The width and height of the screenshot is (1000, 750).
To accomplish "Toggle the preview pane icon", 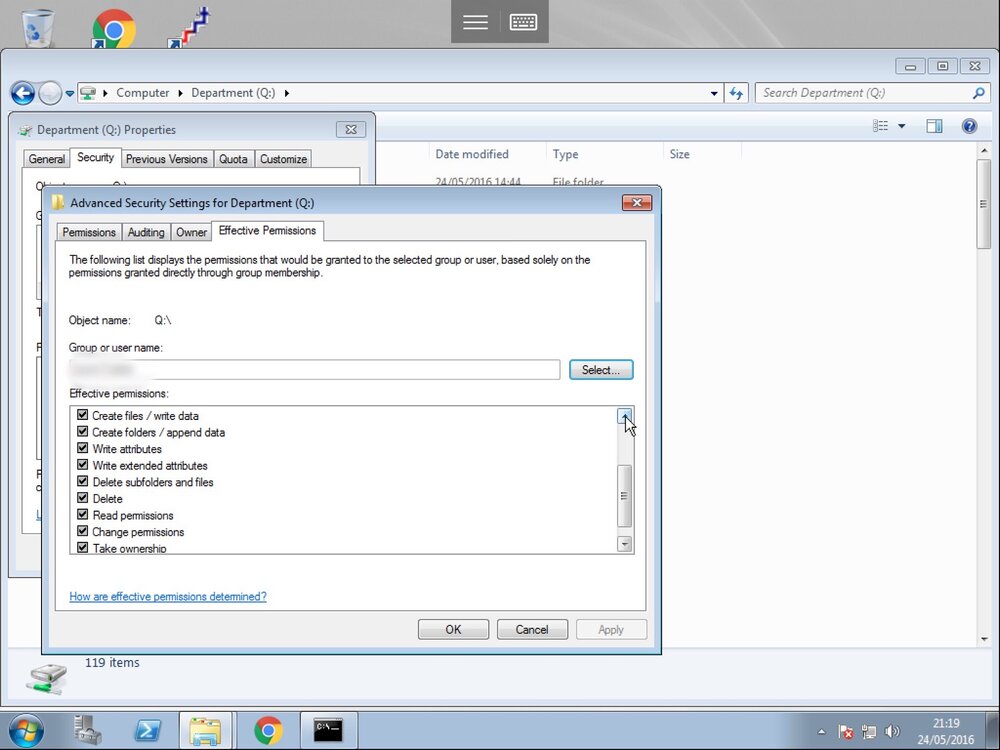I will [x=934, y=126].
